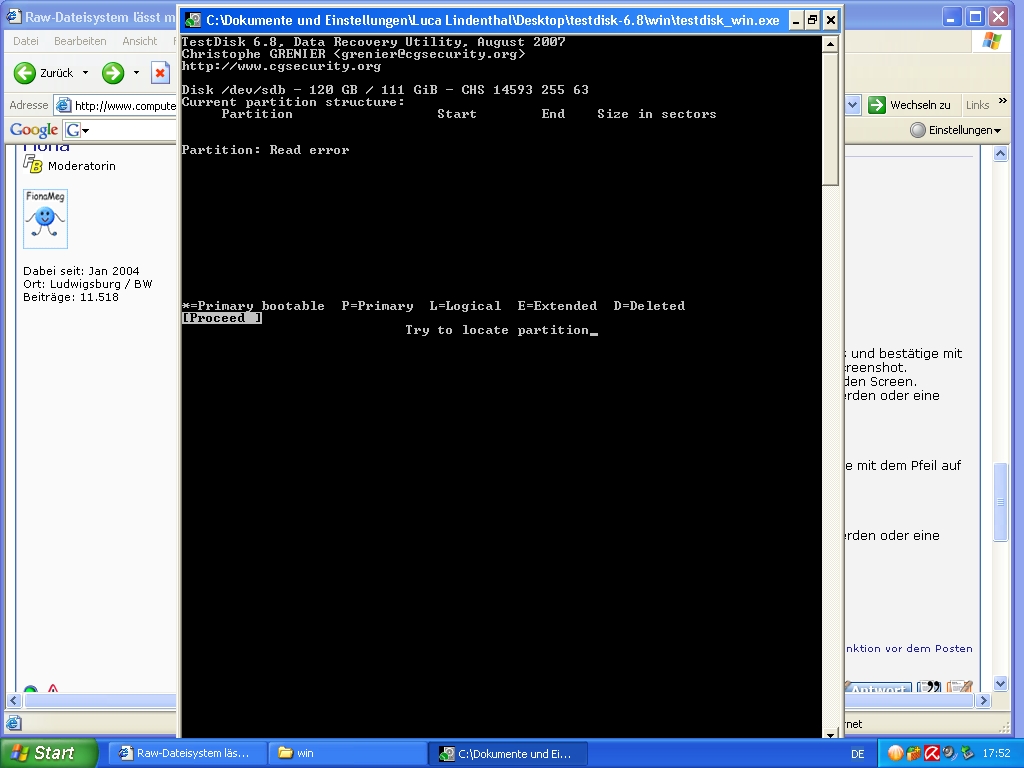Open the forward history dropdown arrow
1024x768 pixels.
(136, 72)
